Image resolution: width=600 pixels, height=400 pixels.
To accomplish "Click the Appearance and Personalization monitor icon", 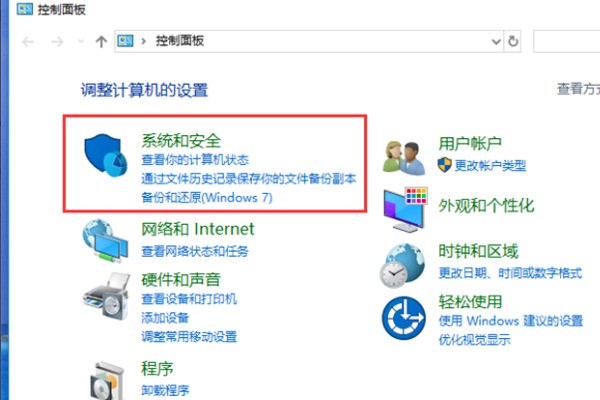I will coord(406,209).
